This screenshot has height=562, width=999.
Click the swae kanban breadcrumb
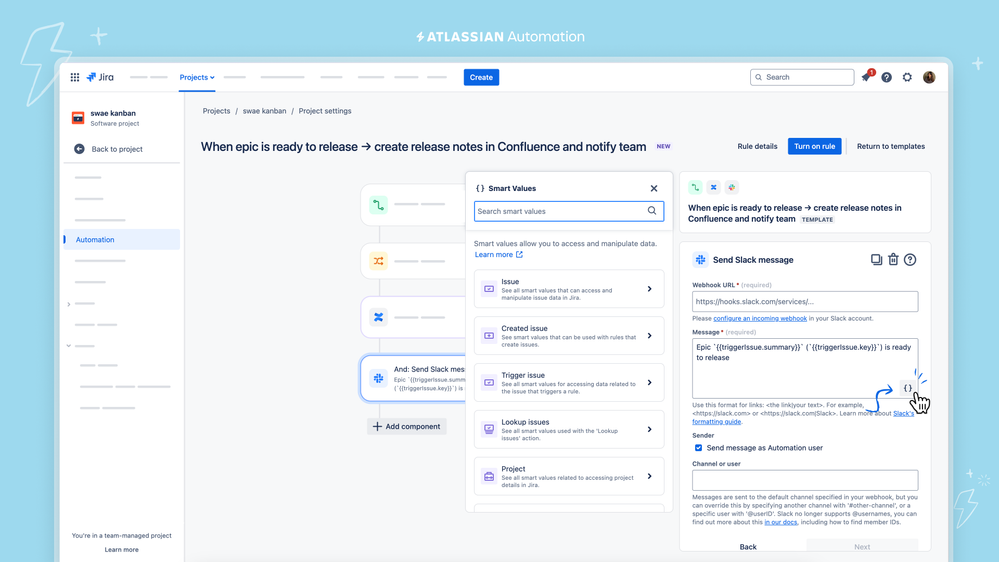[x=264, y=111]
